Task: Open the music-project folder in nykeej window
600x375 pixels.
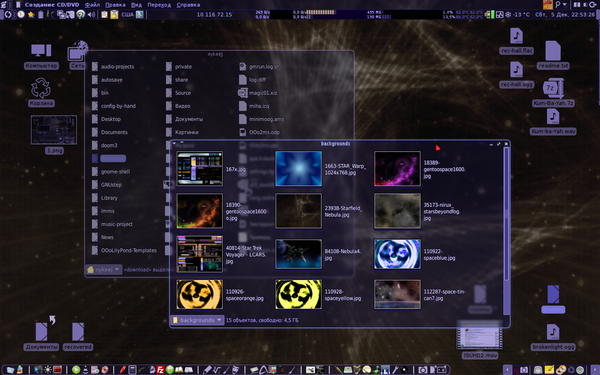Action: point(112,224)
